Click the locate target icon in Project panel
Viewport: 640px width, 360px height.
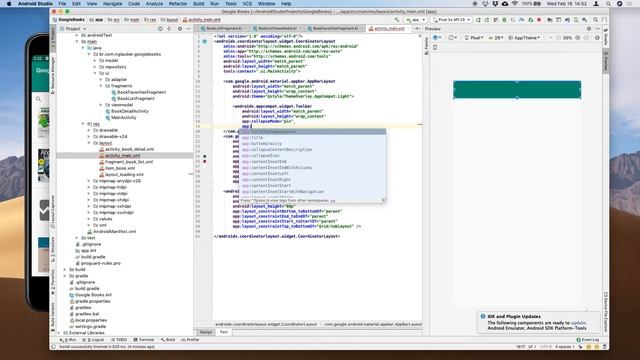pyautogui.click(x=160, y=29)
